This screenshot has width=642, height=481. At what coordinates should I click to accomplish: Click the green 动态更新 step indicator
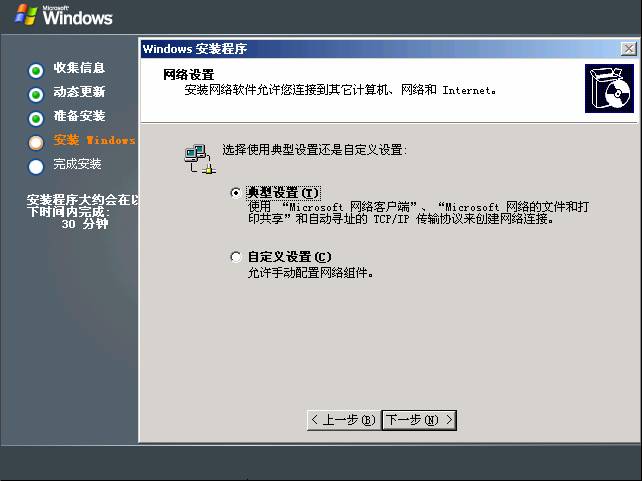pyautogui.click(x=36, y=95)
